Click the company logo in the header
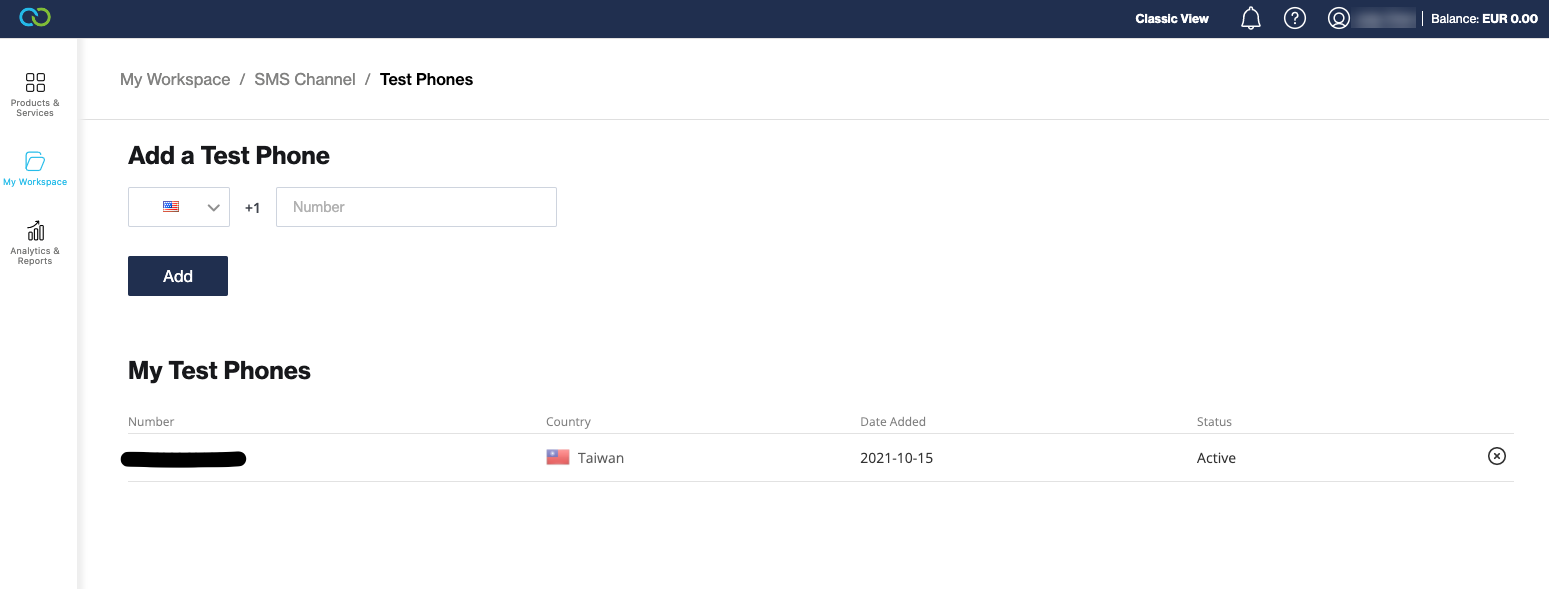The height and width of the screenshot is (589, 1549). click(35, 18)
